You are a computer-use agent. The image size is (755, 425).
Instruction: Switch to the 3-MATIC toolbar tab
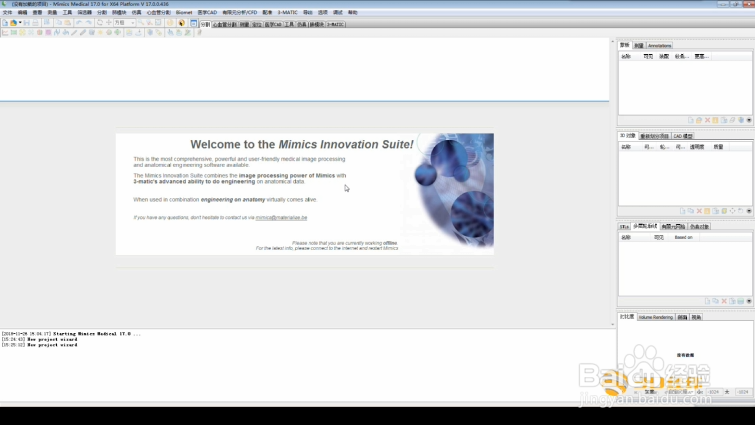click(x=336, y=24)
